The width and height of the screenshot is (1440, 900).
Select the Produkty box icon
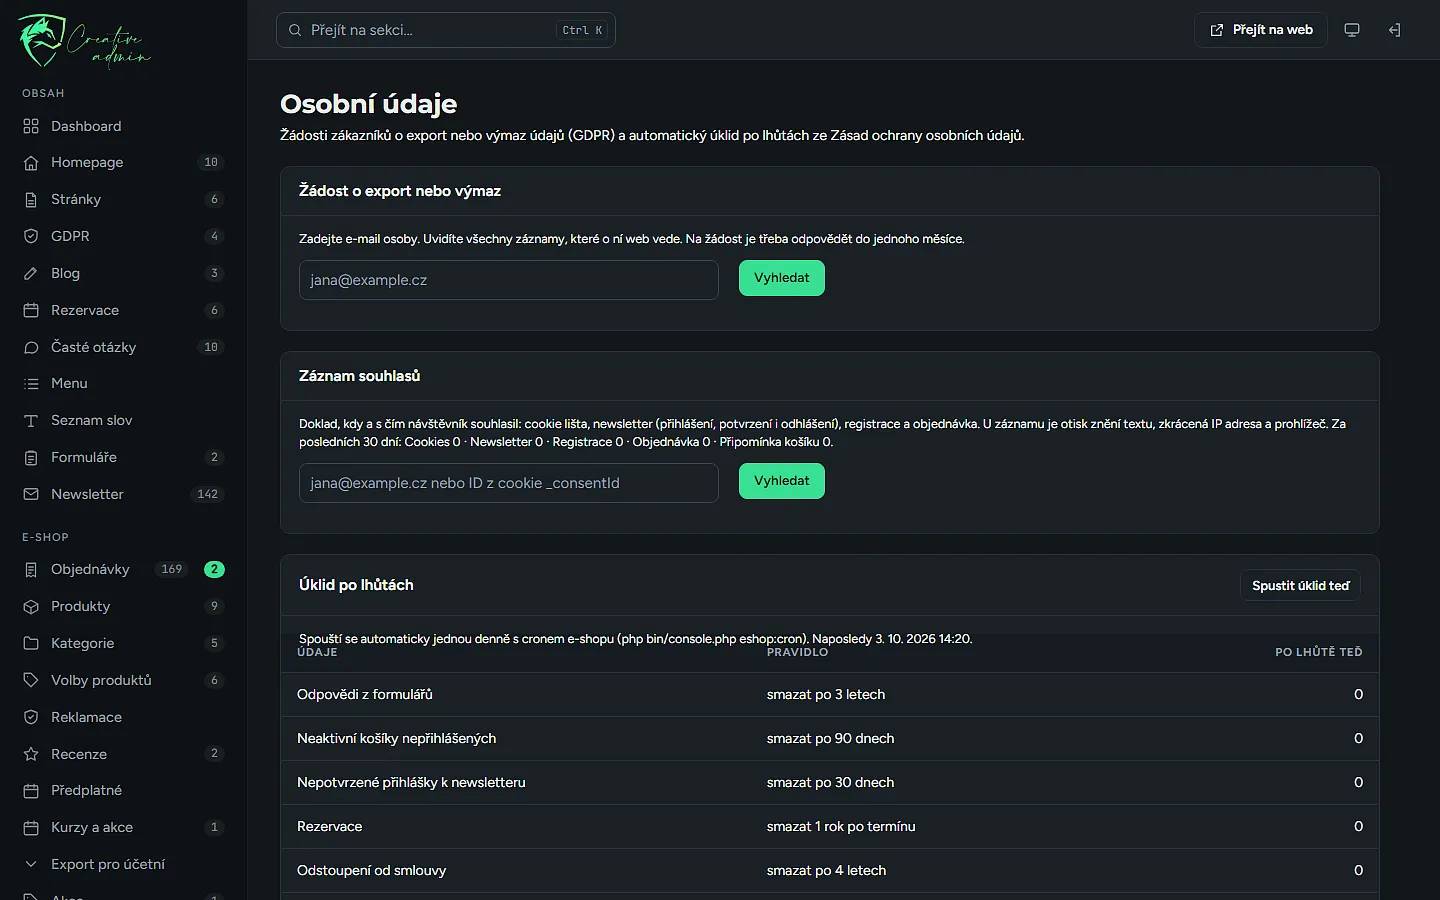31,607
